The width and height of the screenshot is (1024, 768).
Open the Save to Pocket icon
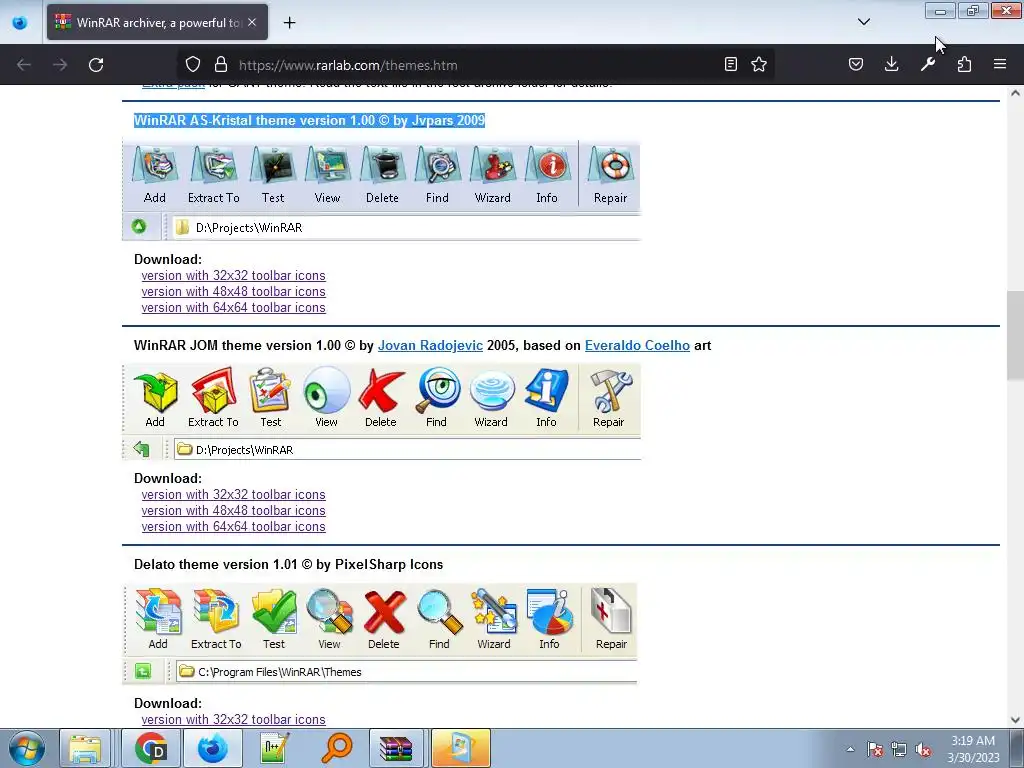(856, 64)
